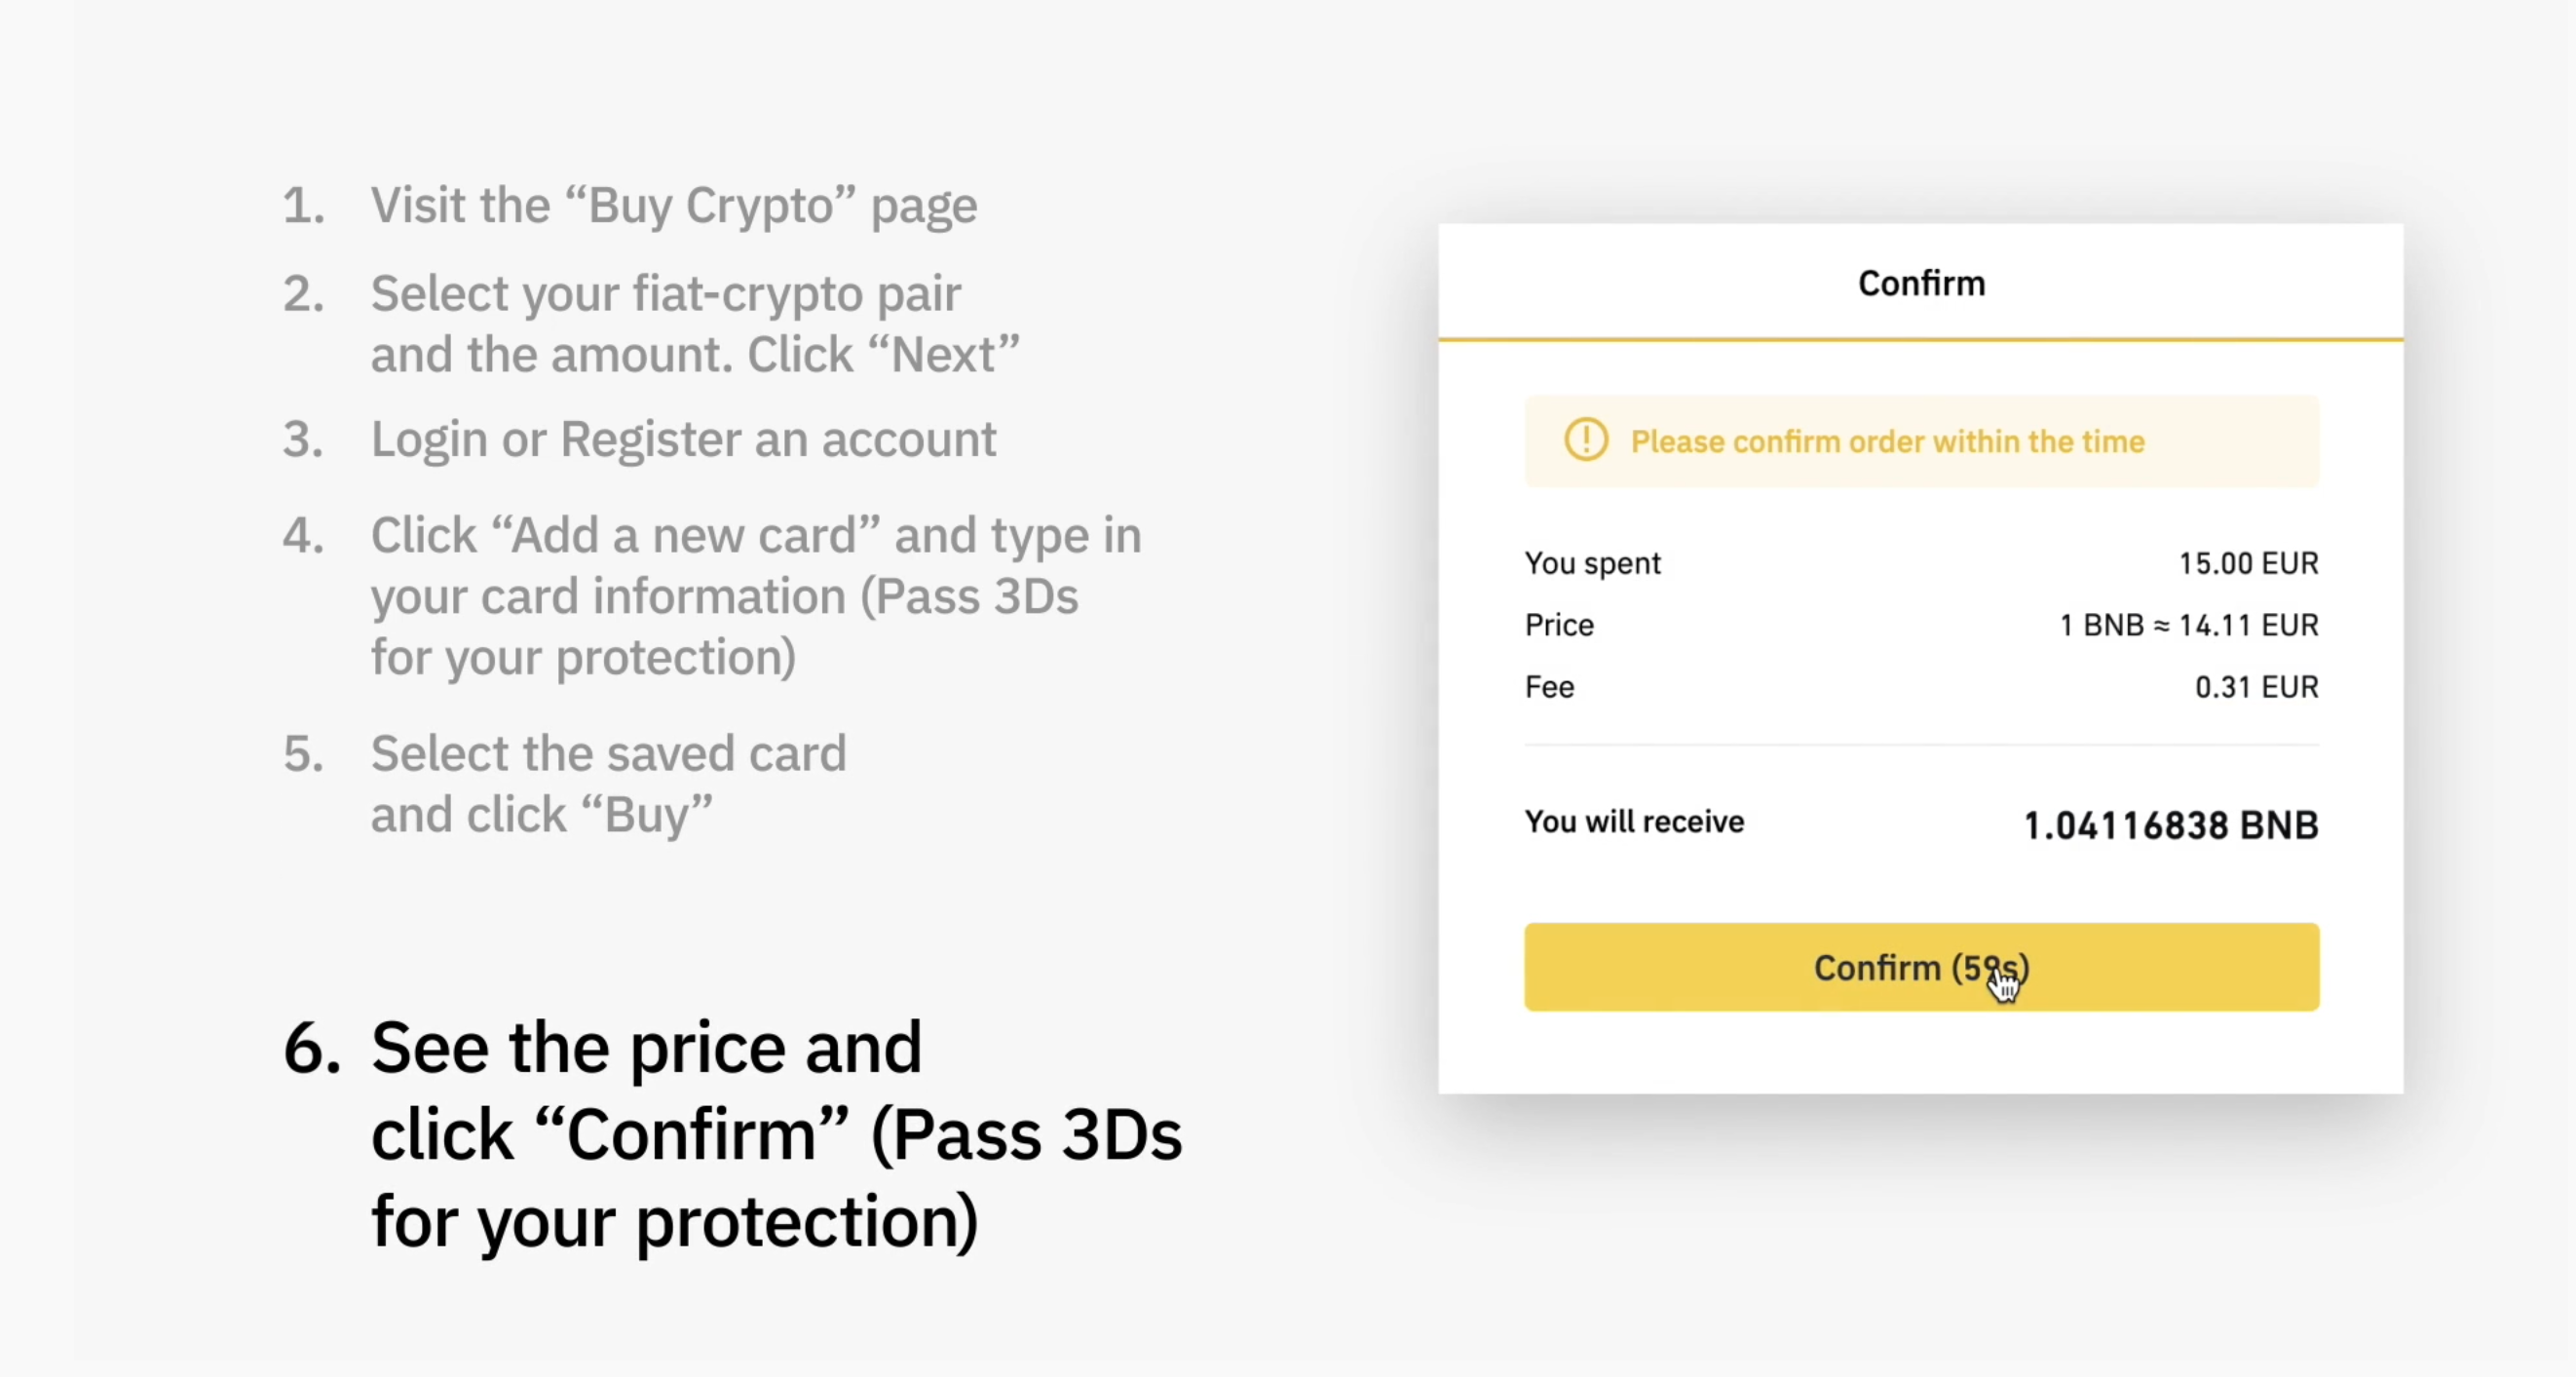The height and width of the screenshot is (1377, 2576).
Task: Click the 0.31 EUR fee value
Action: [2256, 687]
